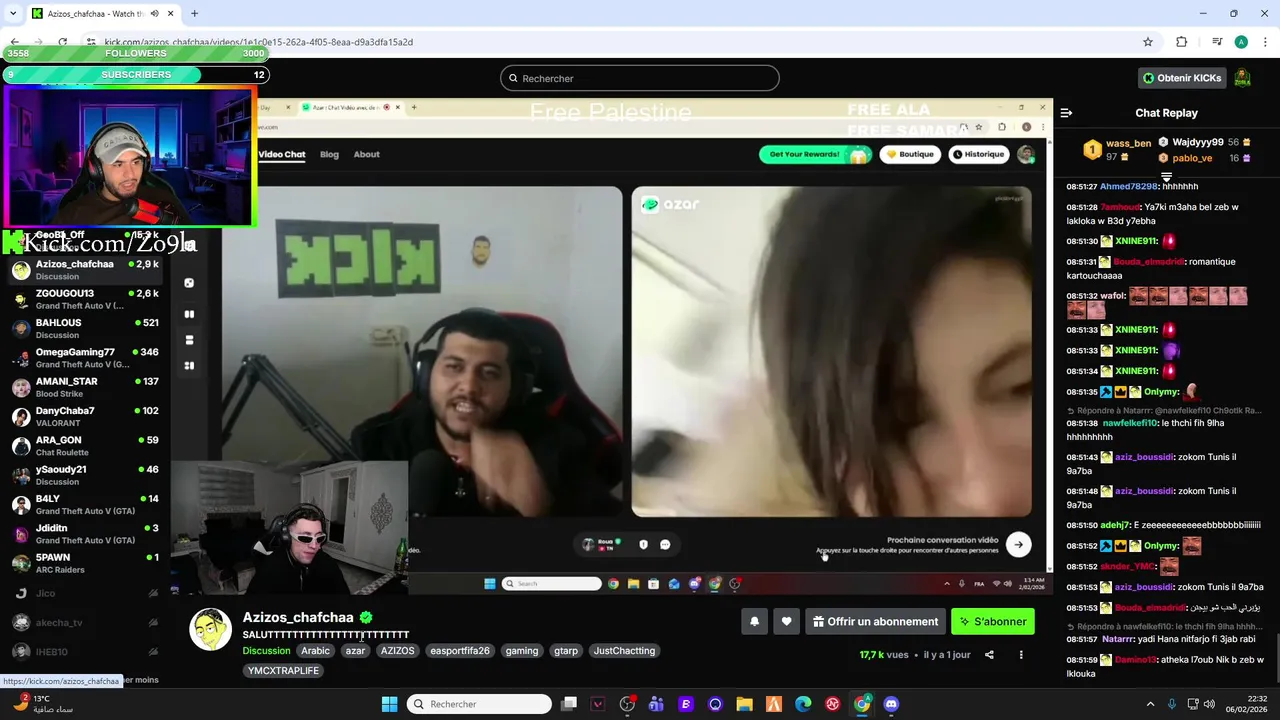
Task: Open the Chrome extensions puzzle icon
Action: click(x=1181, y=42)
